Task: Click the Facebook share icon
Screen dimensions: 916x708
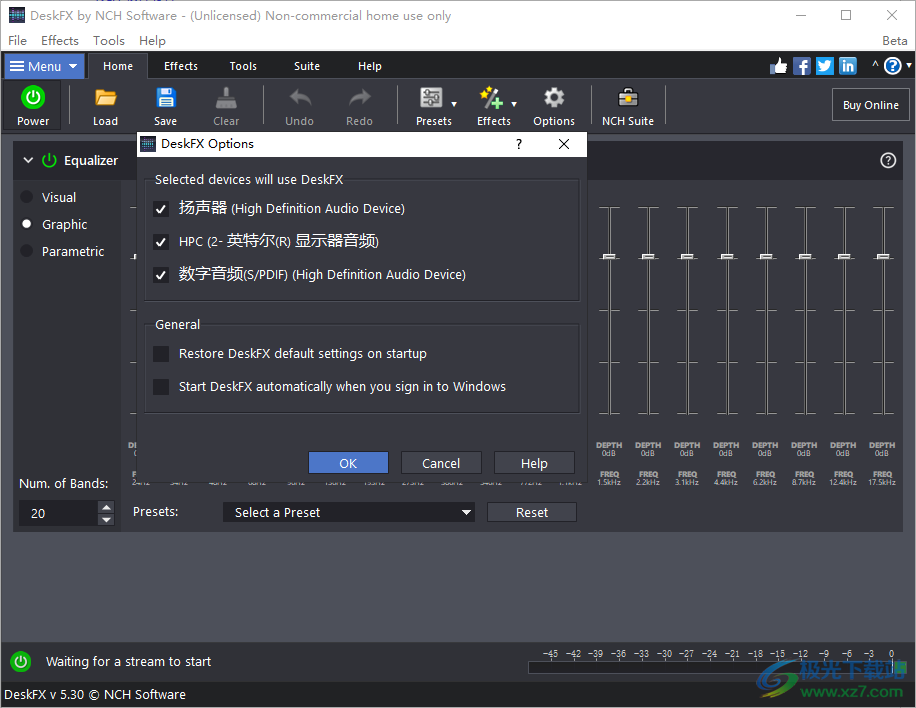Action: pos(801,65)
